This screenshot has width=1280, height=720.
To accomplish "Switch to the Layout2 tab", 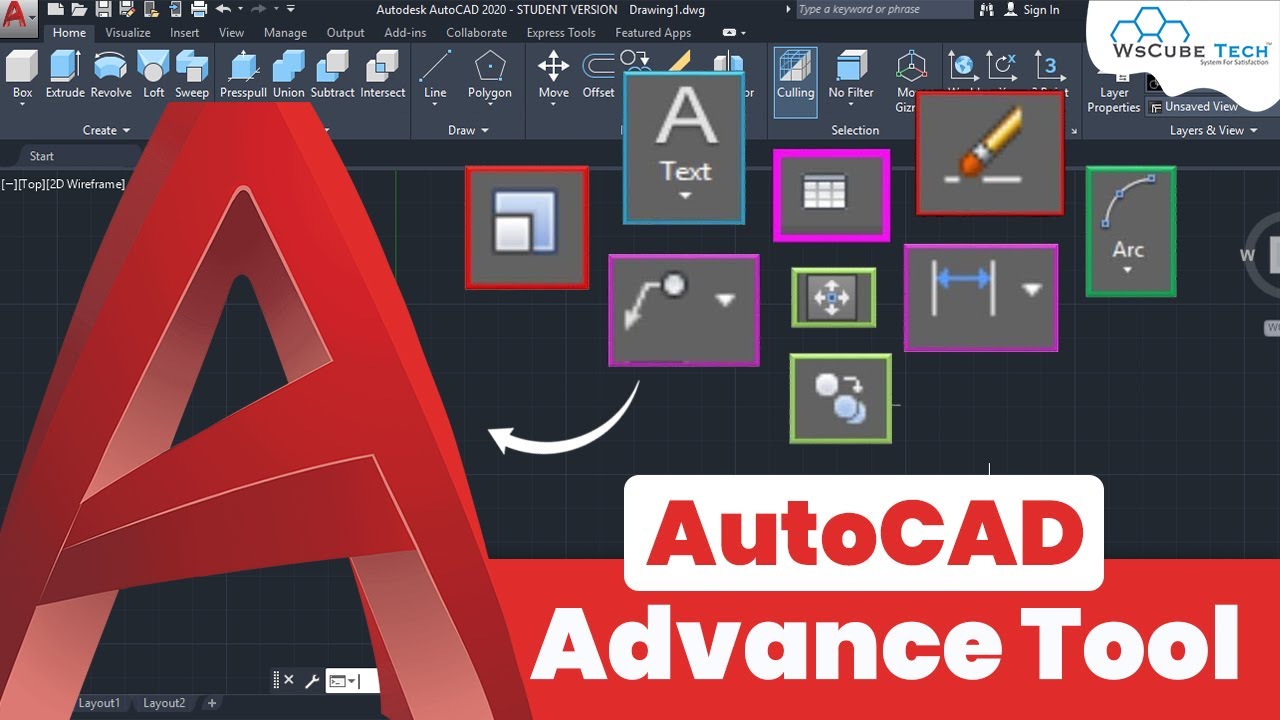I will (x=164, y=703).
